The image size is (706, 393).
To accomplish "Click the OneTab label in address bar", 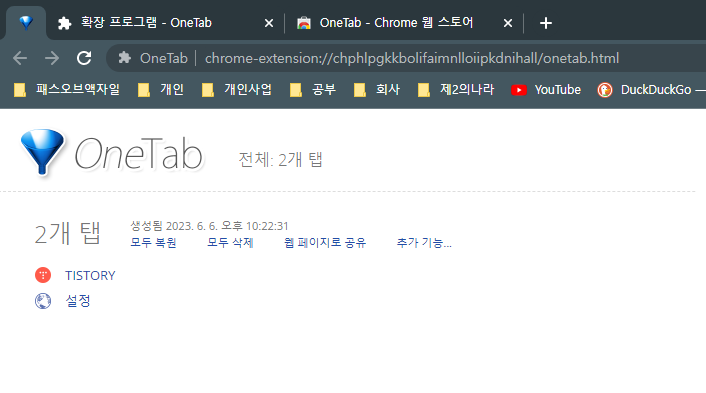I will [x=163, y=58].
